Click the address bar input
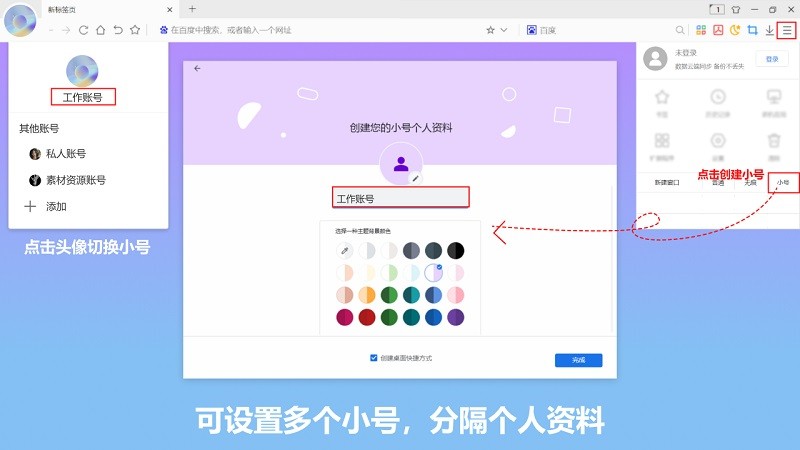Image resolution: width=800 pixels, height=450 pixels. (x=321, y=30)
